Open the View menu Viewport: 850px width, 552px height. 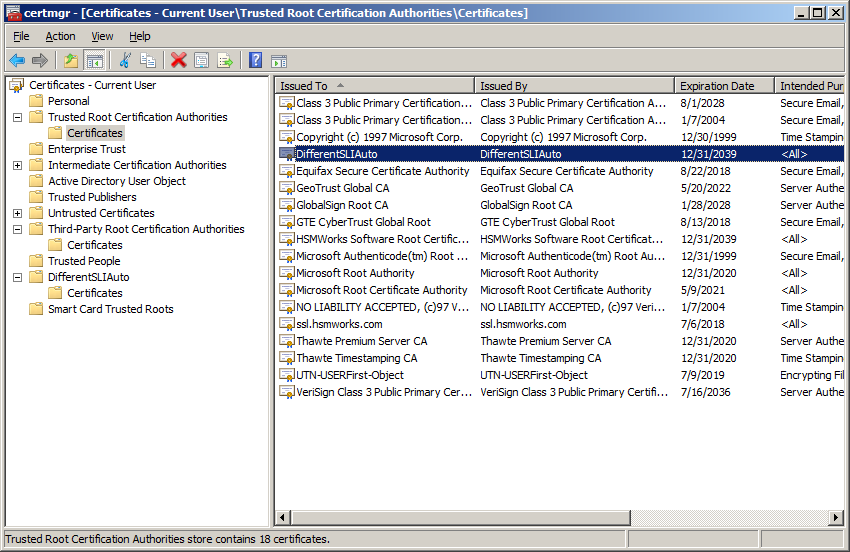(102, 36)
